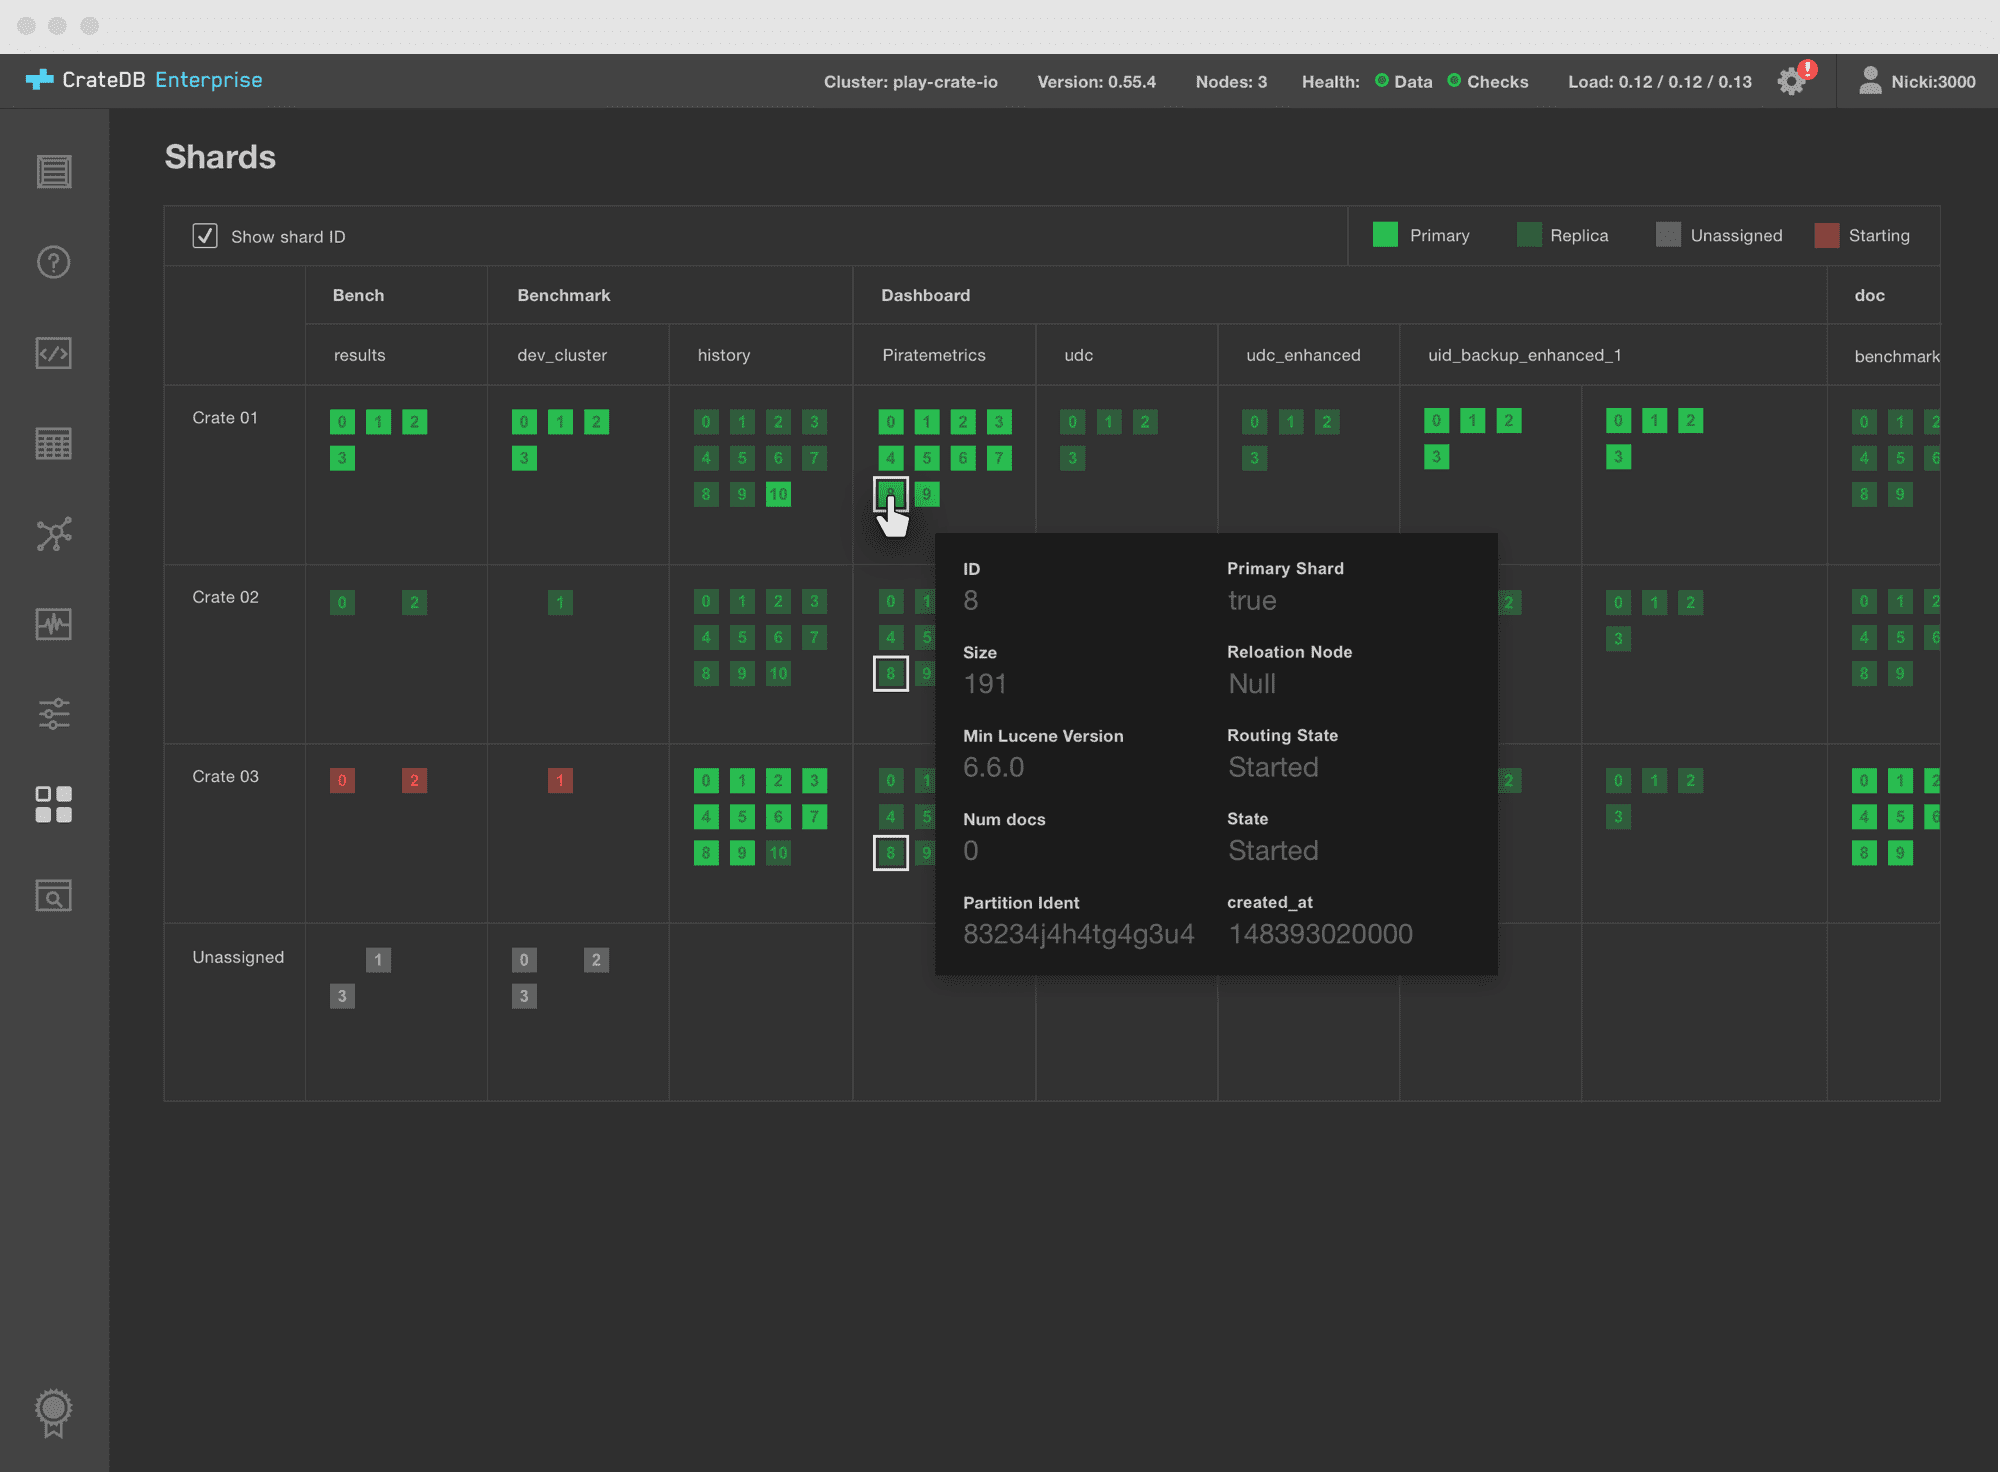Click the gear notifications icon with alert
The image size is (2000, 1472).
coord(1792,81)
